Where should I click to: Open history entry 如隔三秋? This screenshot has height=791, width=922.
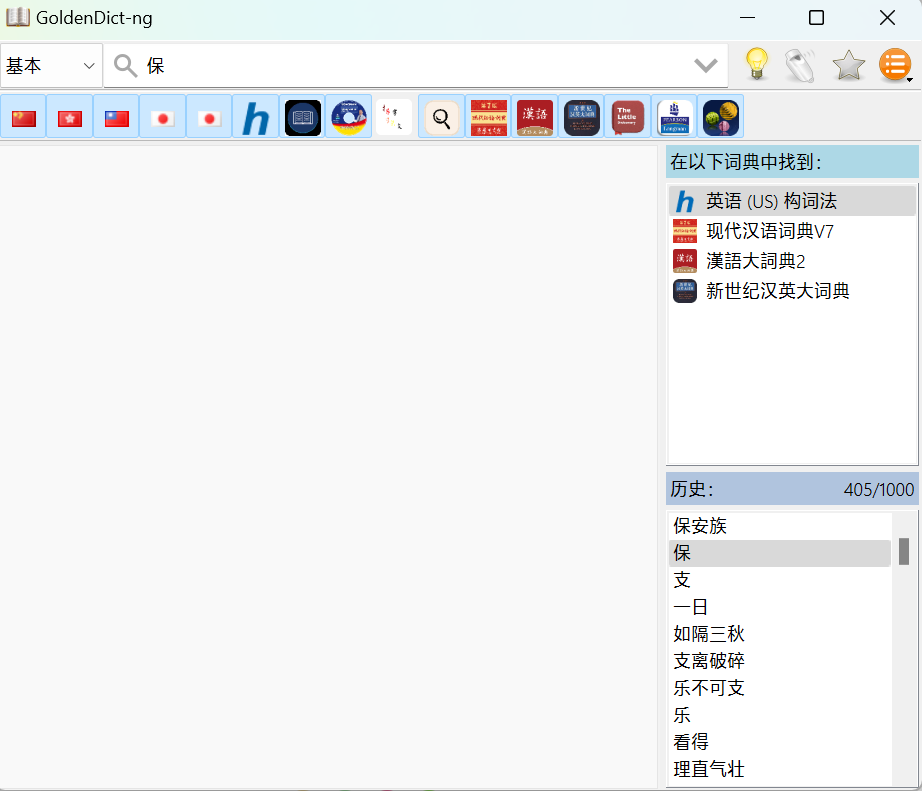click(x=780, y=634)
